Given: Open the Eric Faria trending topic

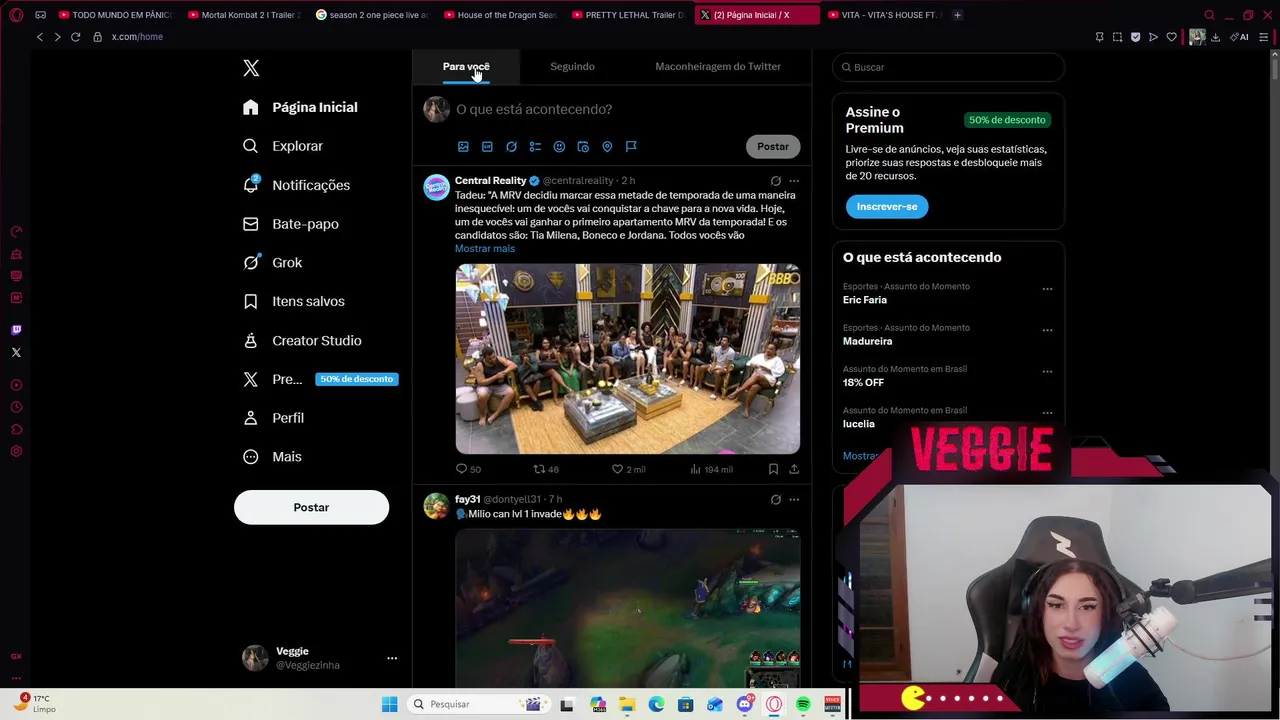Looking at the screenshot, I should 865,300.
